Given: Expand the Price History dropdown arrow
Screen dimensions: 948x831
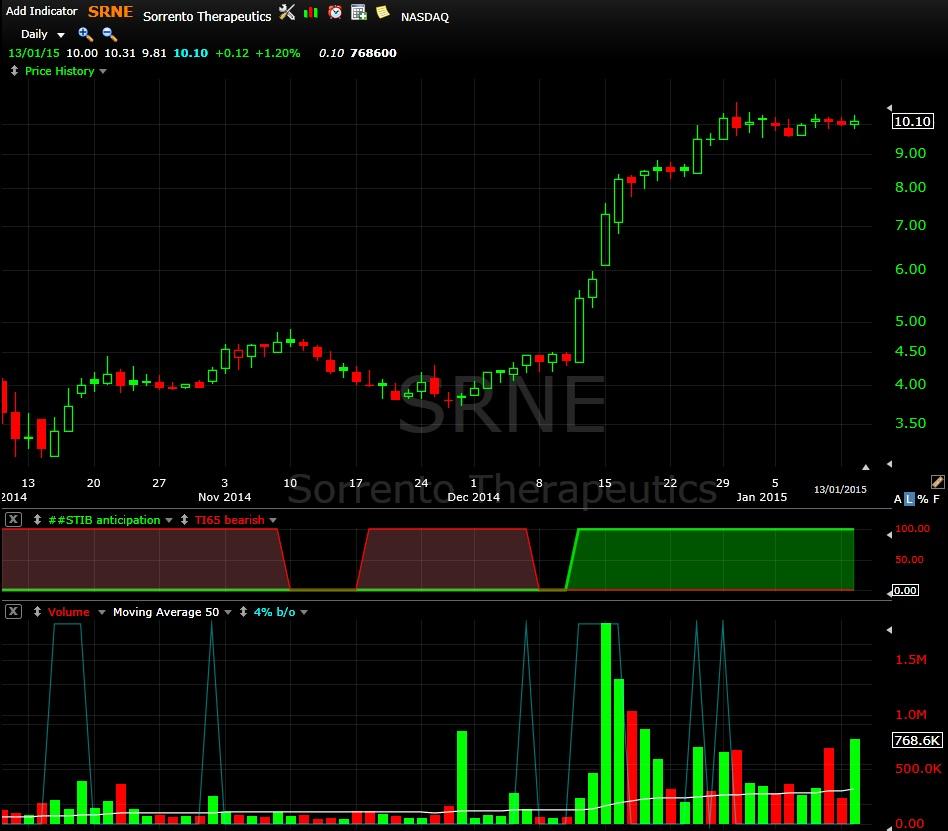Looking at the screenshot, I should pyautogui.click(x=103, y=71).
